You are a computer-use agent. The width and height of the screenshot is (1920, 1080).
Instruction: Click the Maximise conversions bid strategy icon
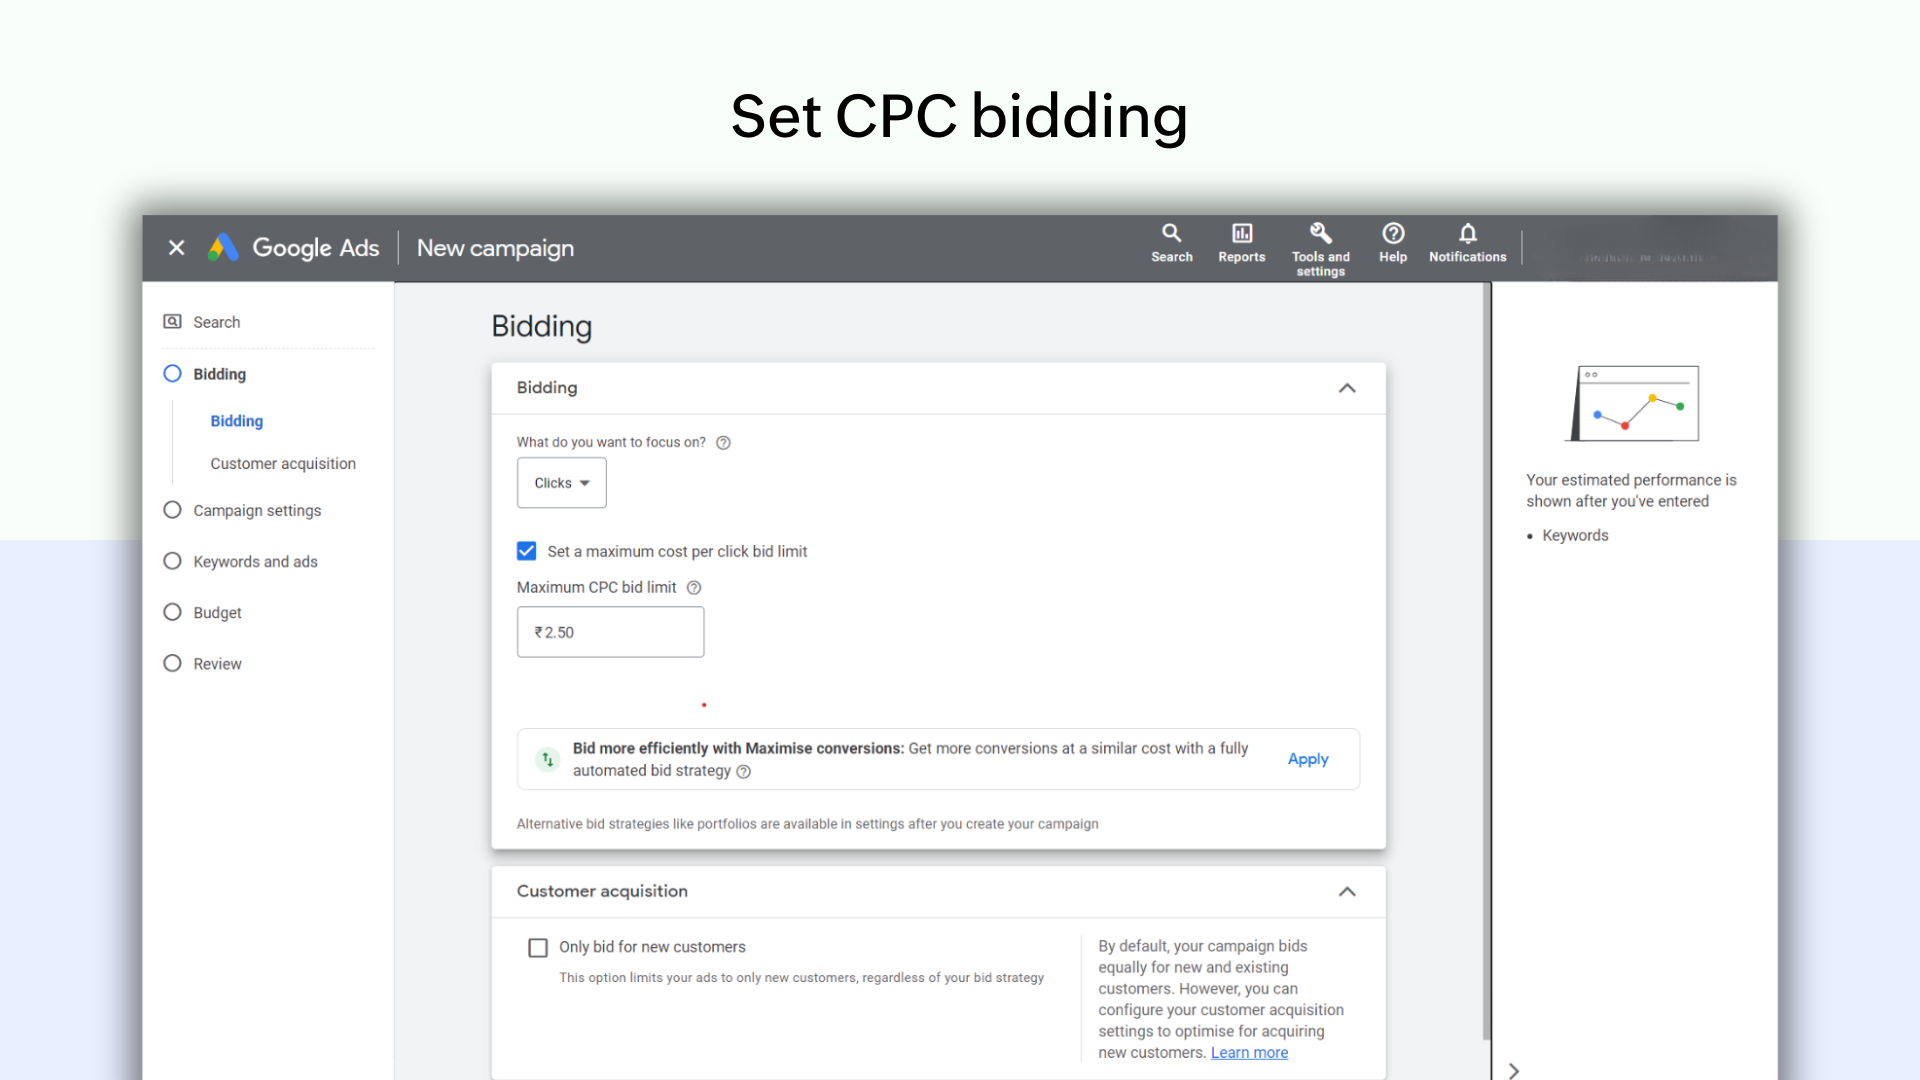point(547,758)
